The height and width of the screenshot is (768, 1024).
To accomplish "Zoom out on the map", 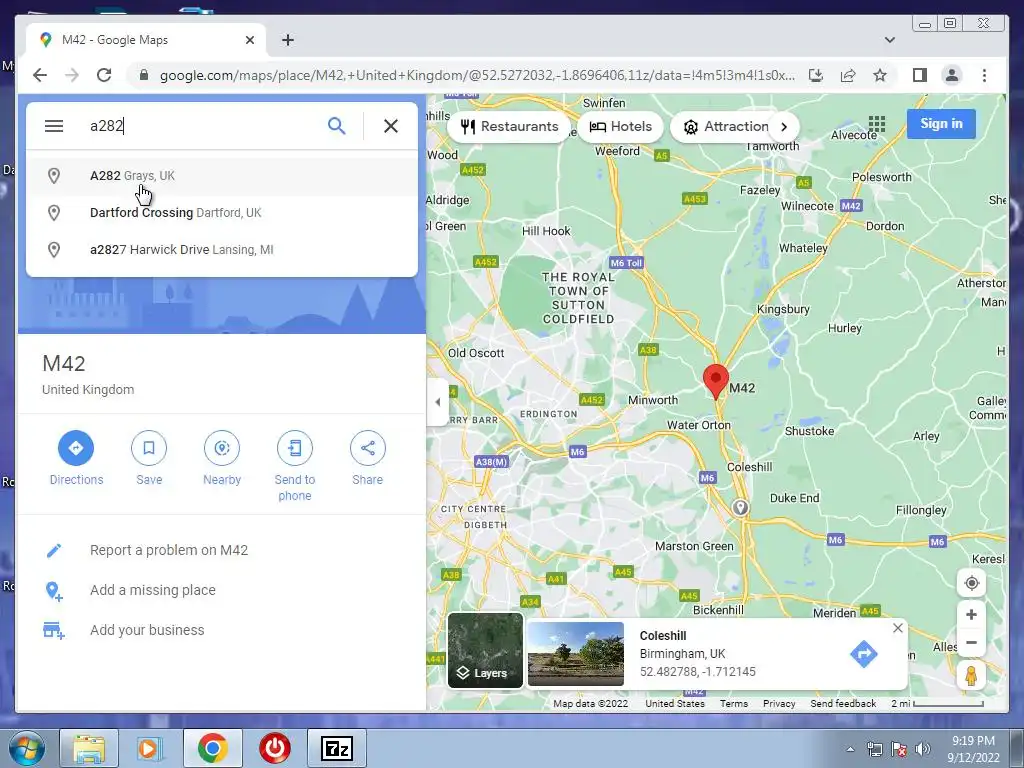I will point(971,643).
